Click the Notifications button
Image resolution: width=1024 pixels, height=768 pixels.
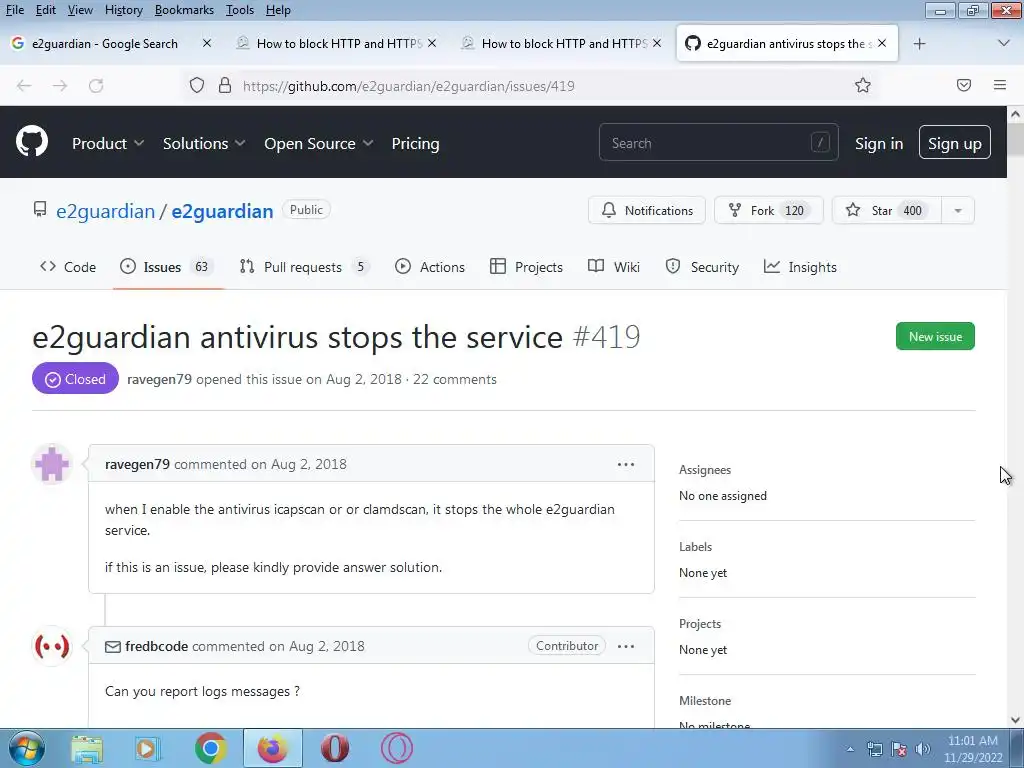(x=647, y=210)
